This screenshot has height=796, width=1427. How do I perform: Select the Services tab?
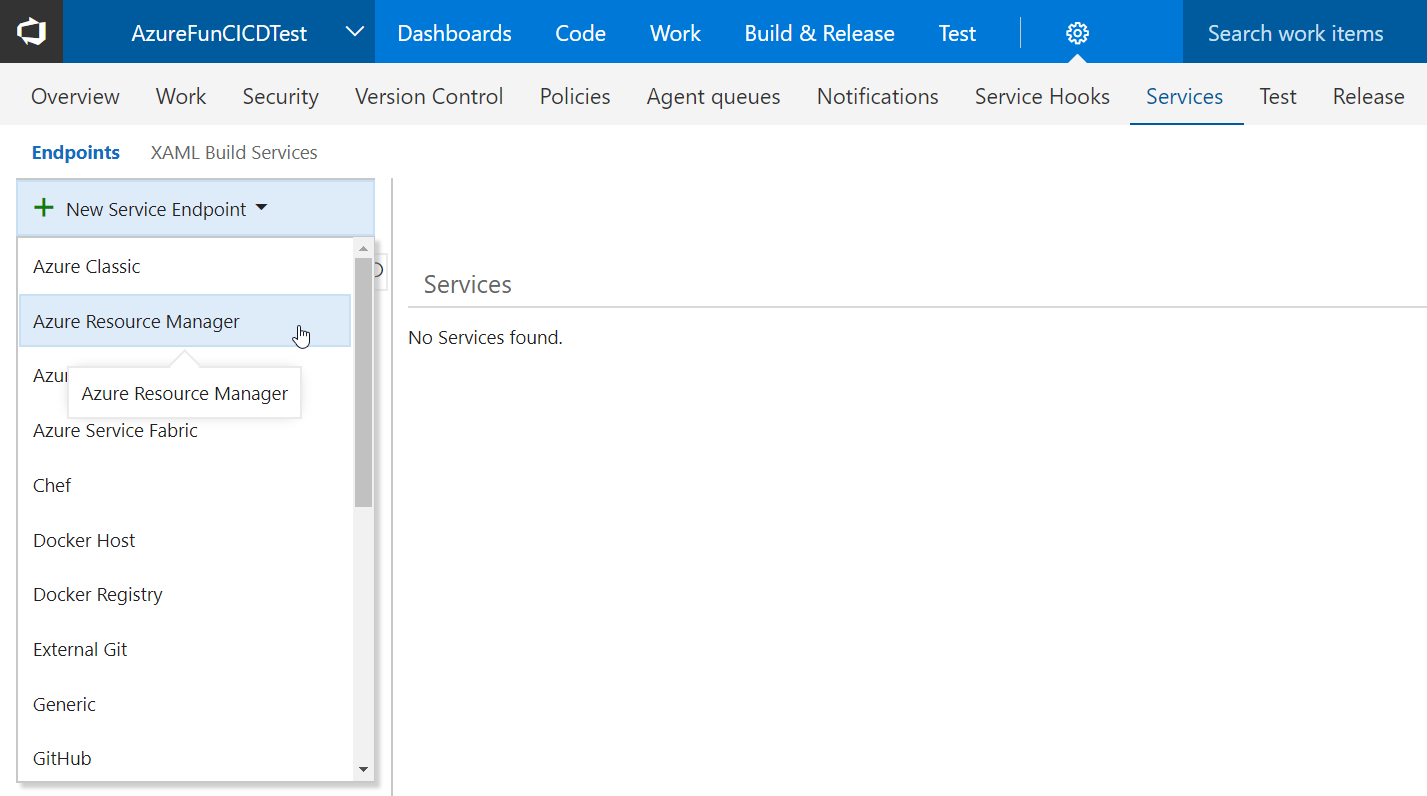point(1184,96)
